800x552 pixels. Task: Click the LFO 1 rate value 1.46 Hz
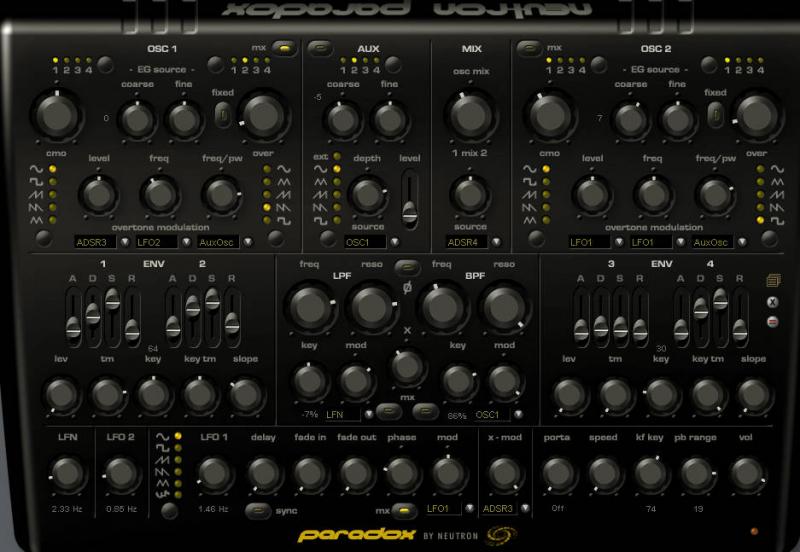pos(213,509)
